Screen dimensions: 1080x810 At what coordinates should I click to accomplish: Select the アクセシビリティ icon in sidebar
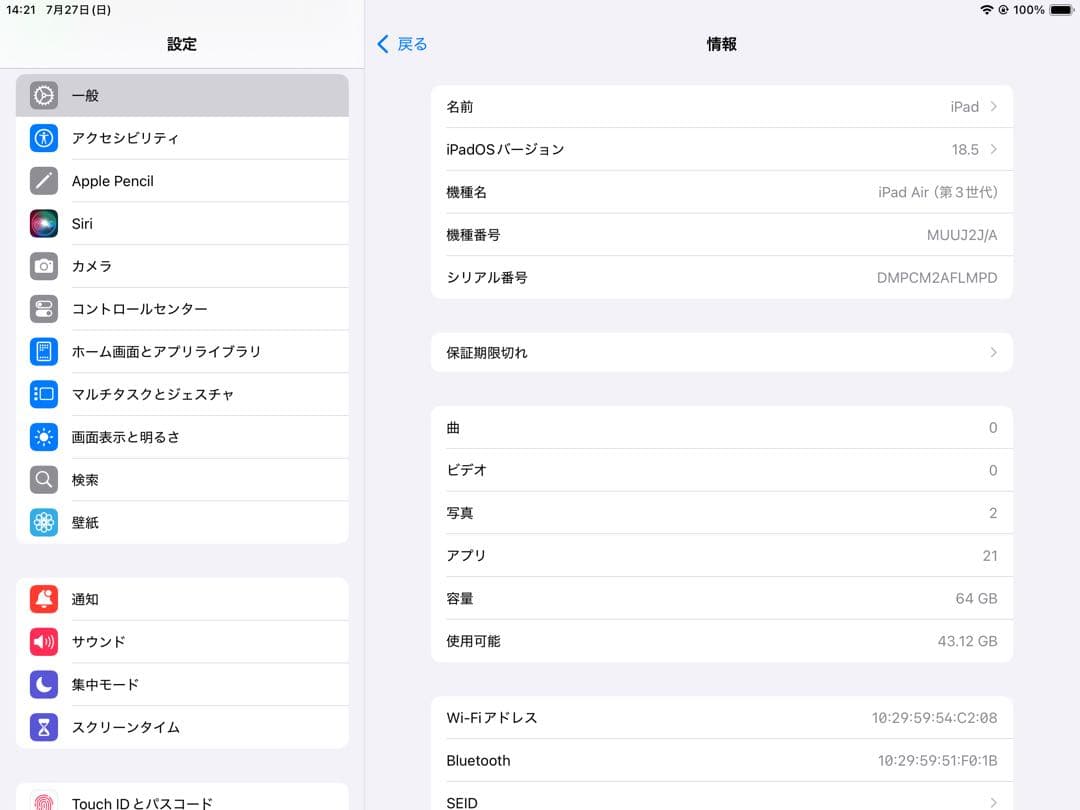click(42, 138)
